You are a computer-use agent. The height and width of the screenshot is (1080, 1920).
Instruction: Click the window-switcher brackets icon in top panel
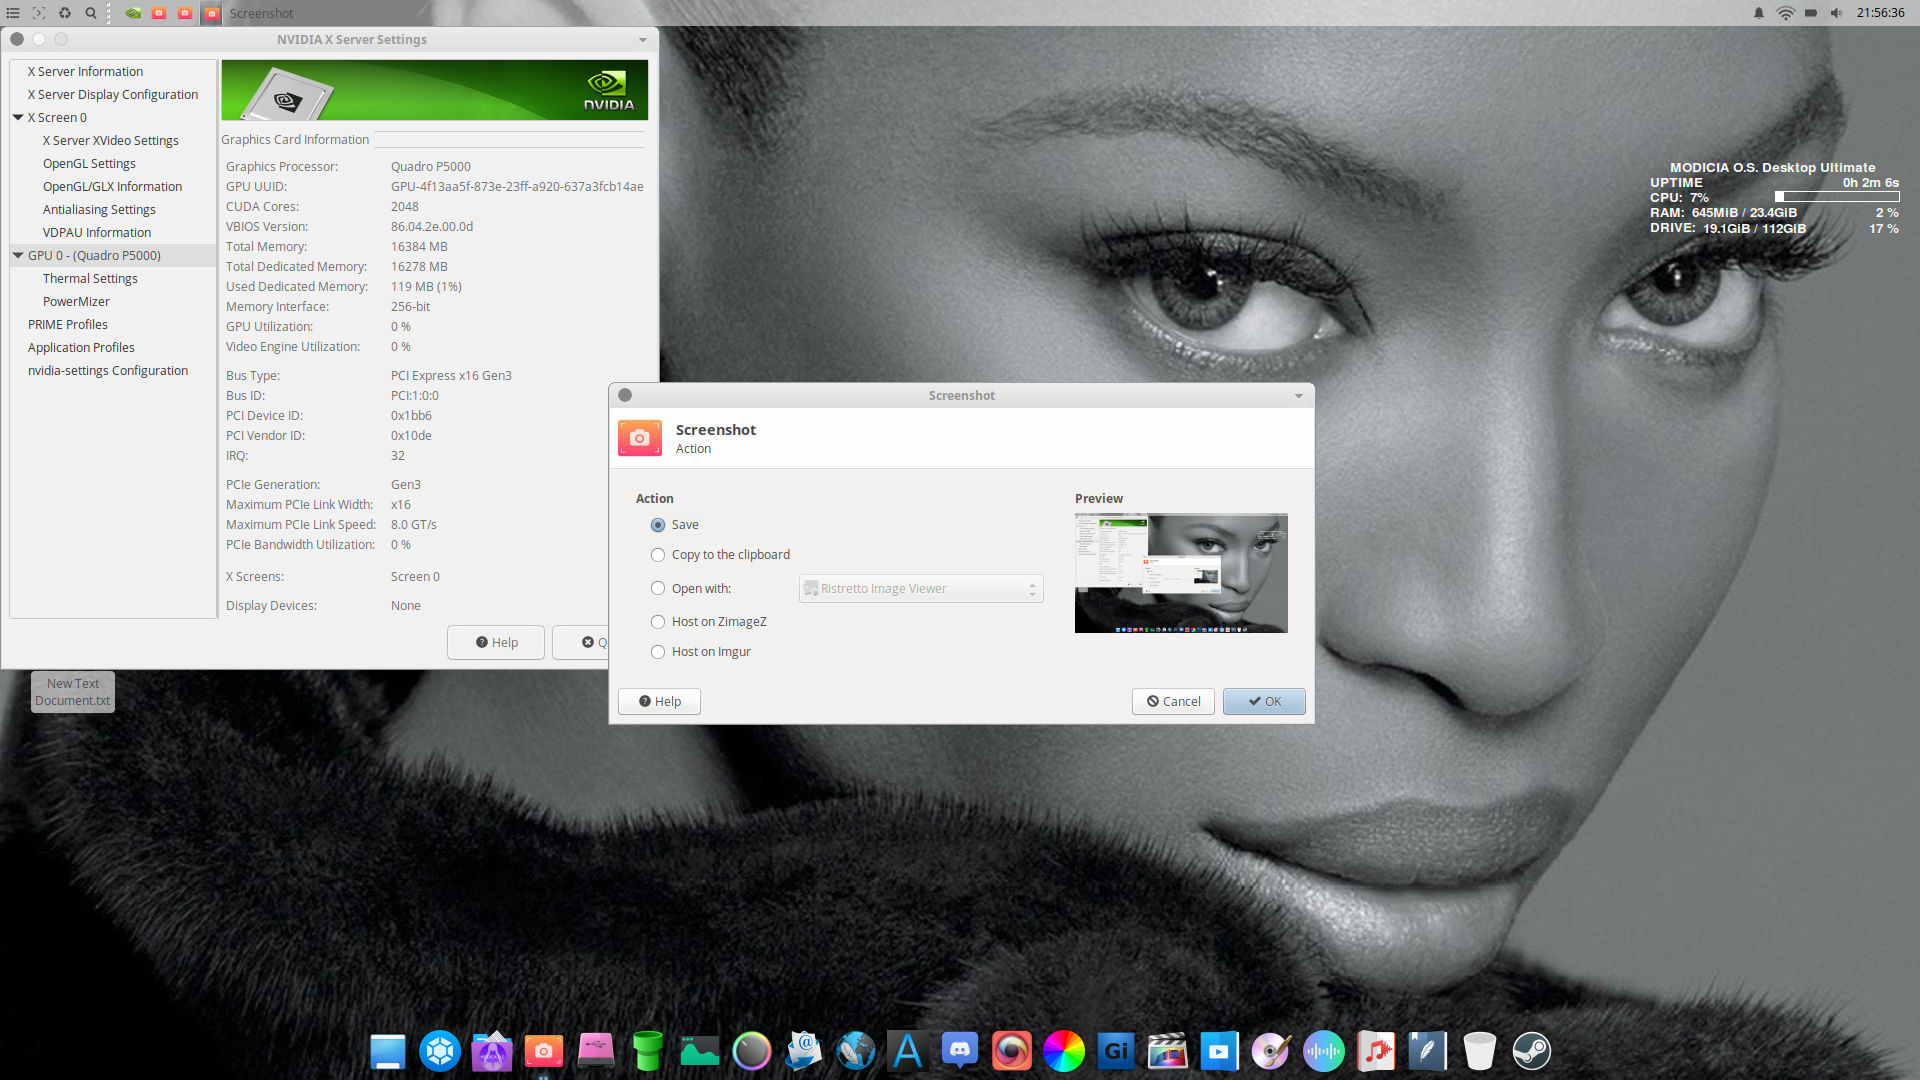pos(39,13)
